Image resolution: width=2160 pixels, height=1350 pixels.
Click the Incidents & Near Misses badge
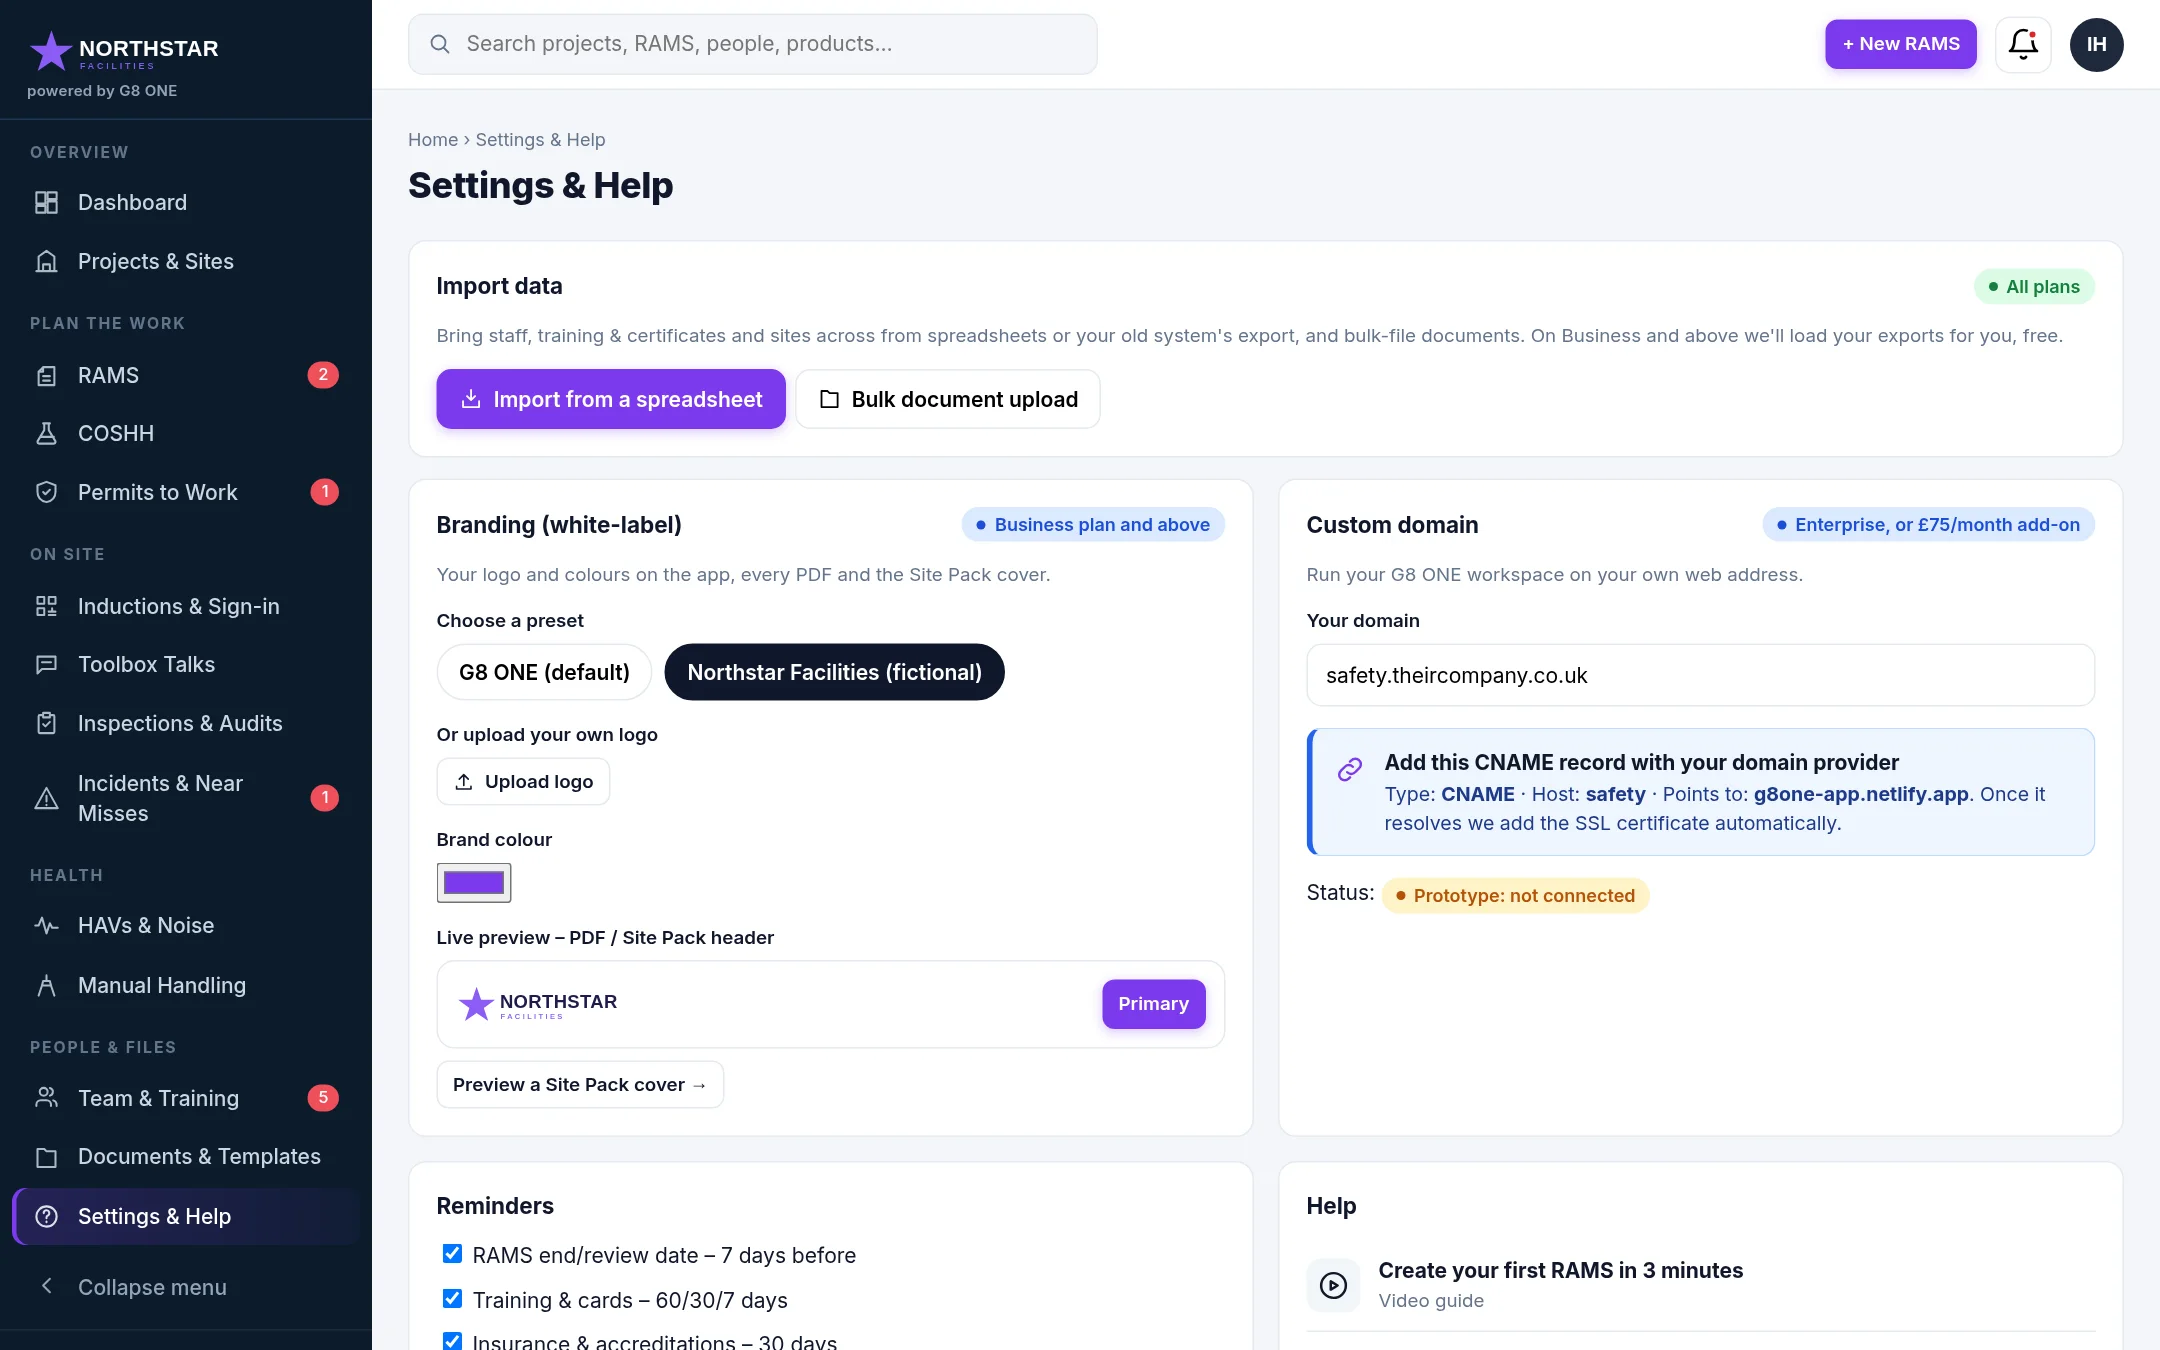click(x=324, y=798)
